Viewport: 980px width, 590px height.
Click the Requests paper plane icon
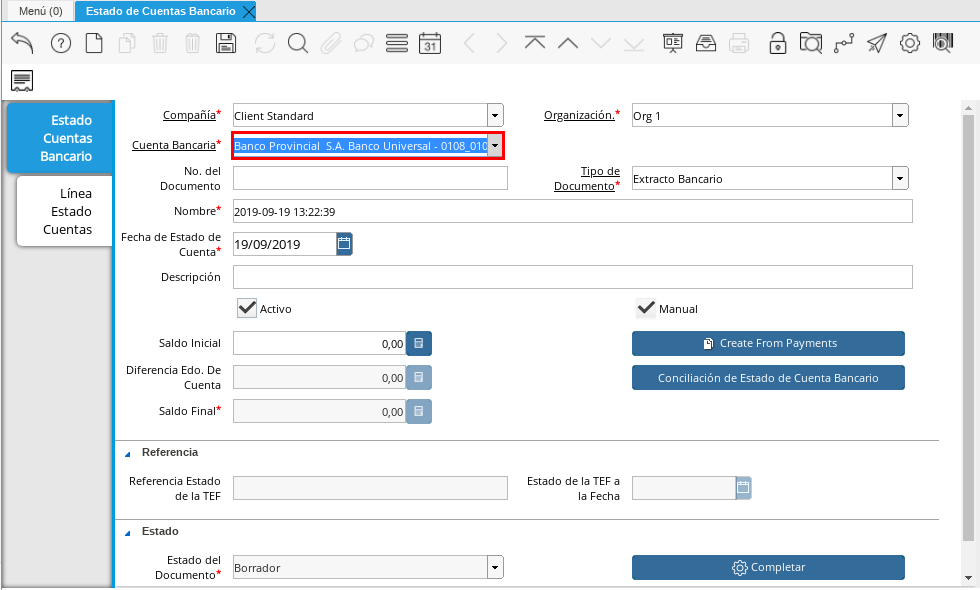click(x=877, y=43)
